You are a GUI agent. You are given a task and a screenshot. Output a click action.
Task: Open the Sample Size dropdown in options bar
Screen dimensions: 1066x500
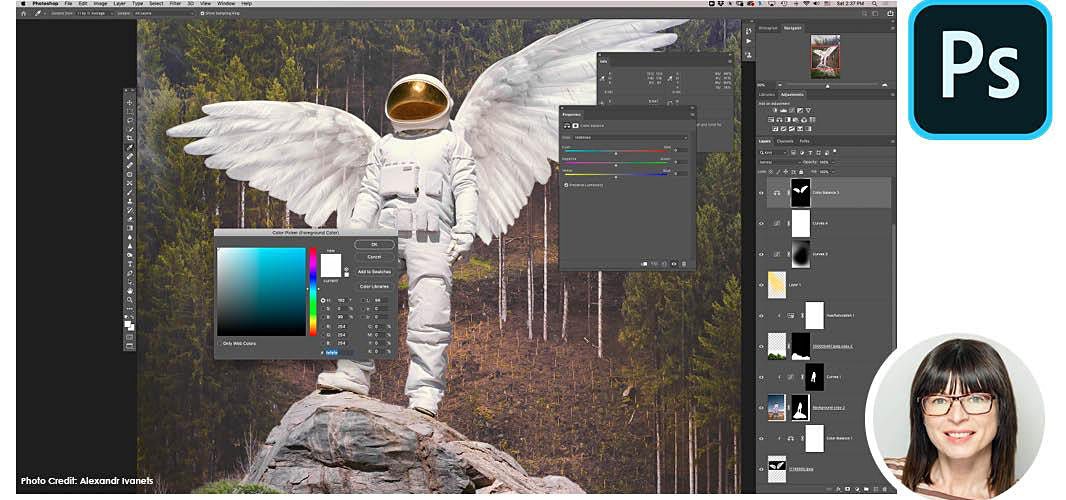[95, 14]
